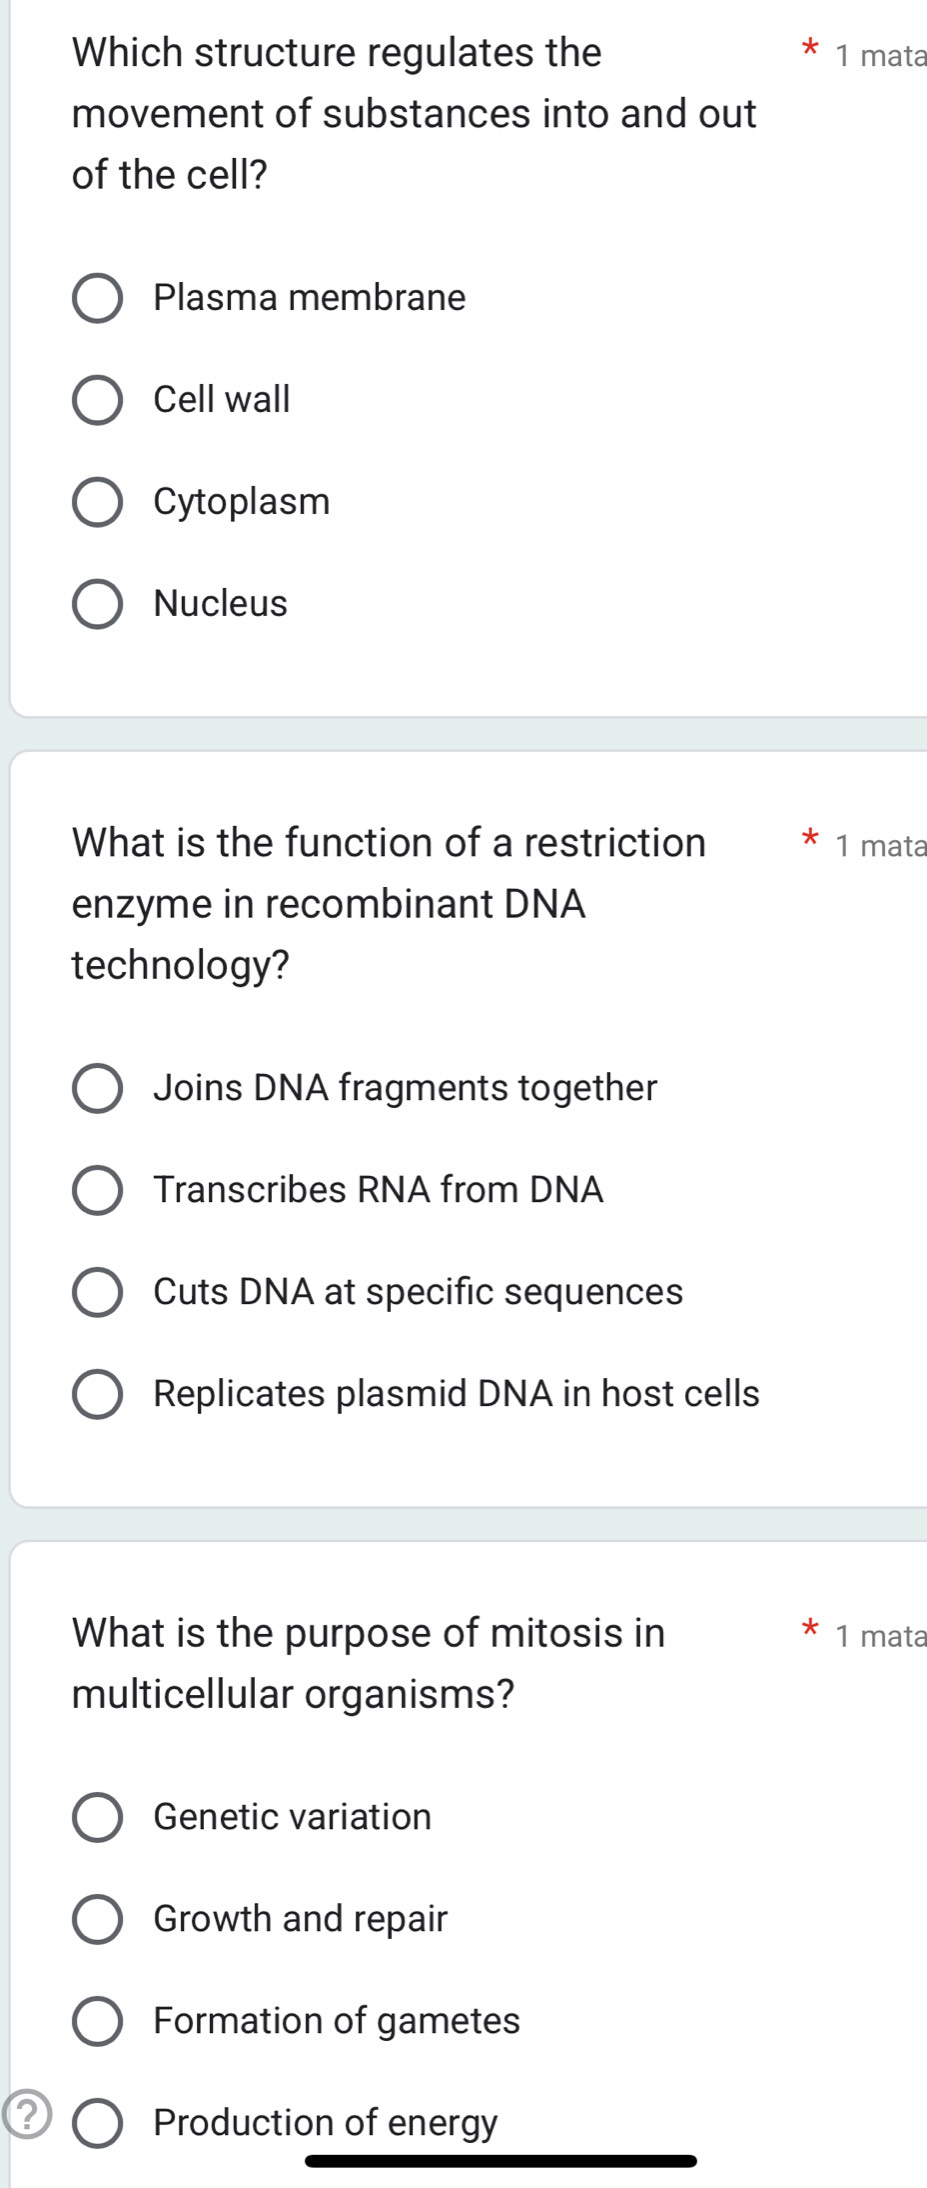
Task: Select Formation of gametes
Action: 98,2021
